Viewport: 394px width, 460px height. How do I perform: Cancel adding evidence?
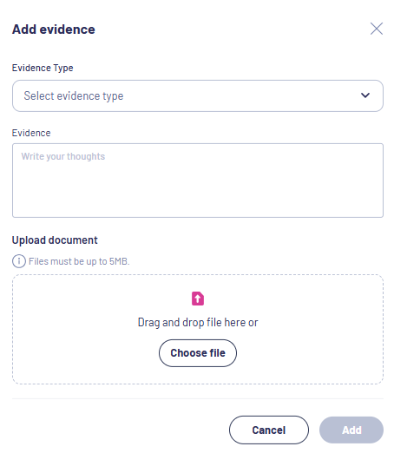point(269,430)
